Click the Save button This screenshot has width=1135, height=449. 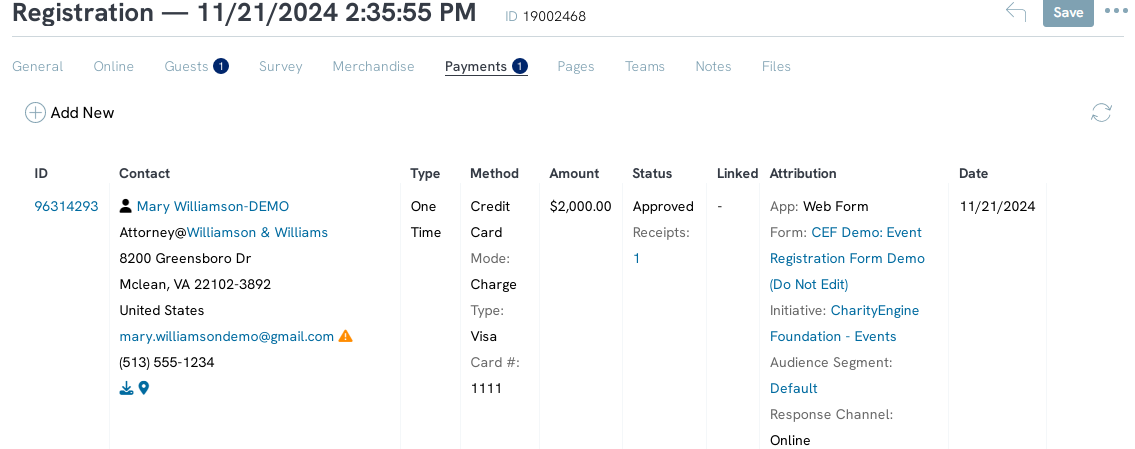pos(1068,12)
